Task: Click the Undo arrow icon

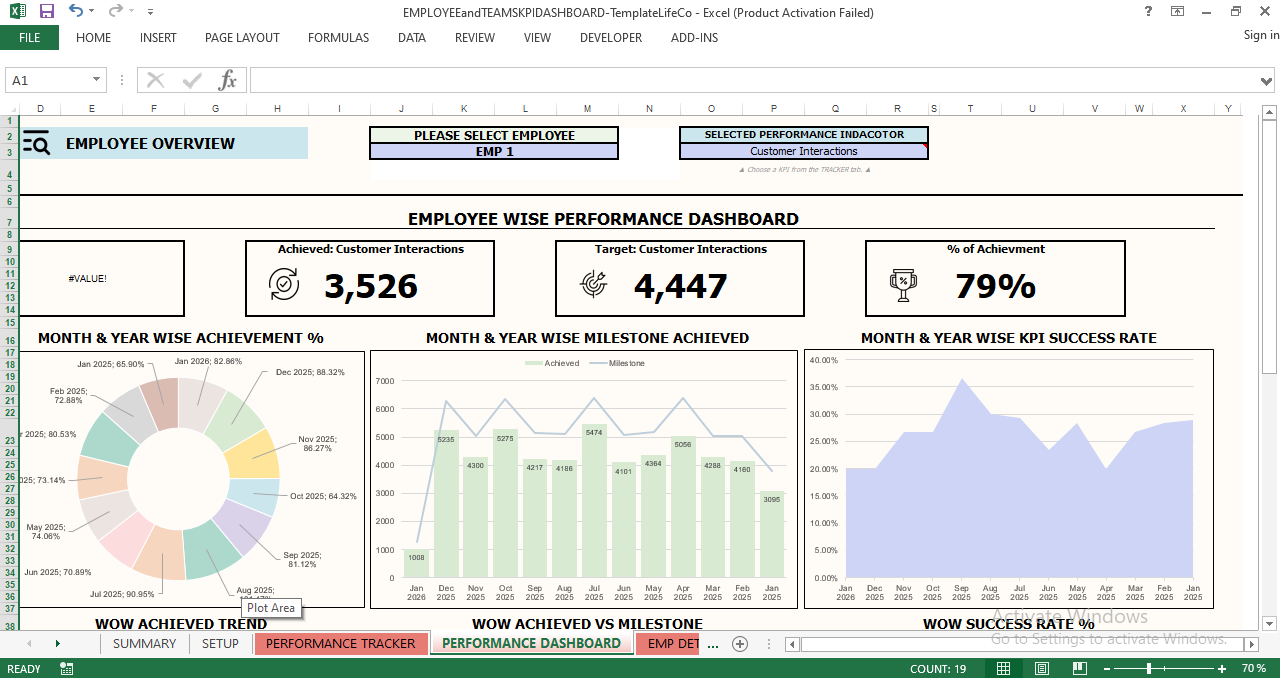Action: (75, 11)
